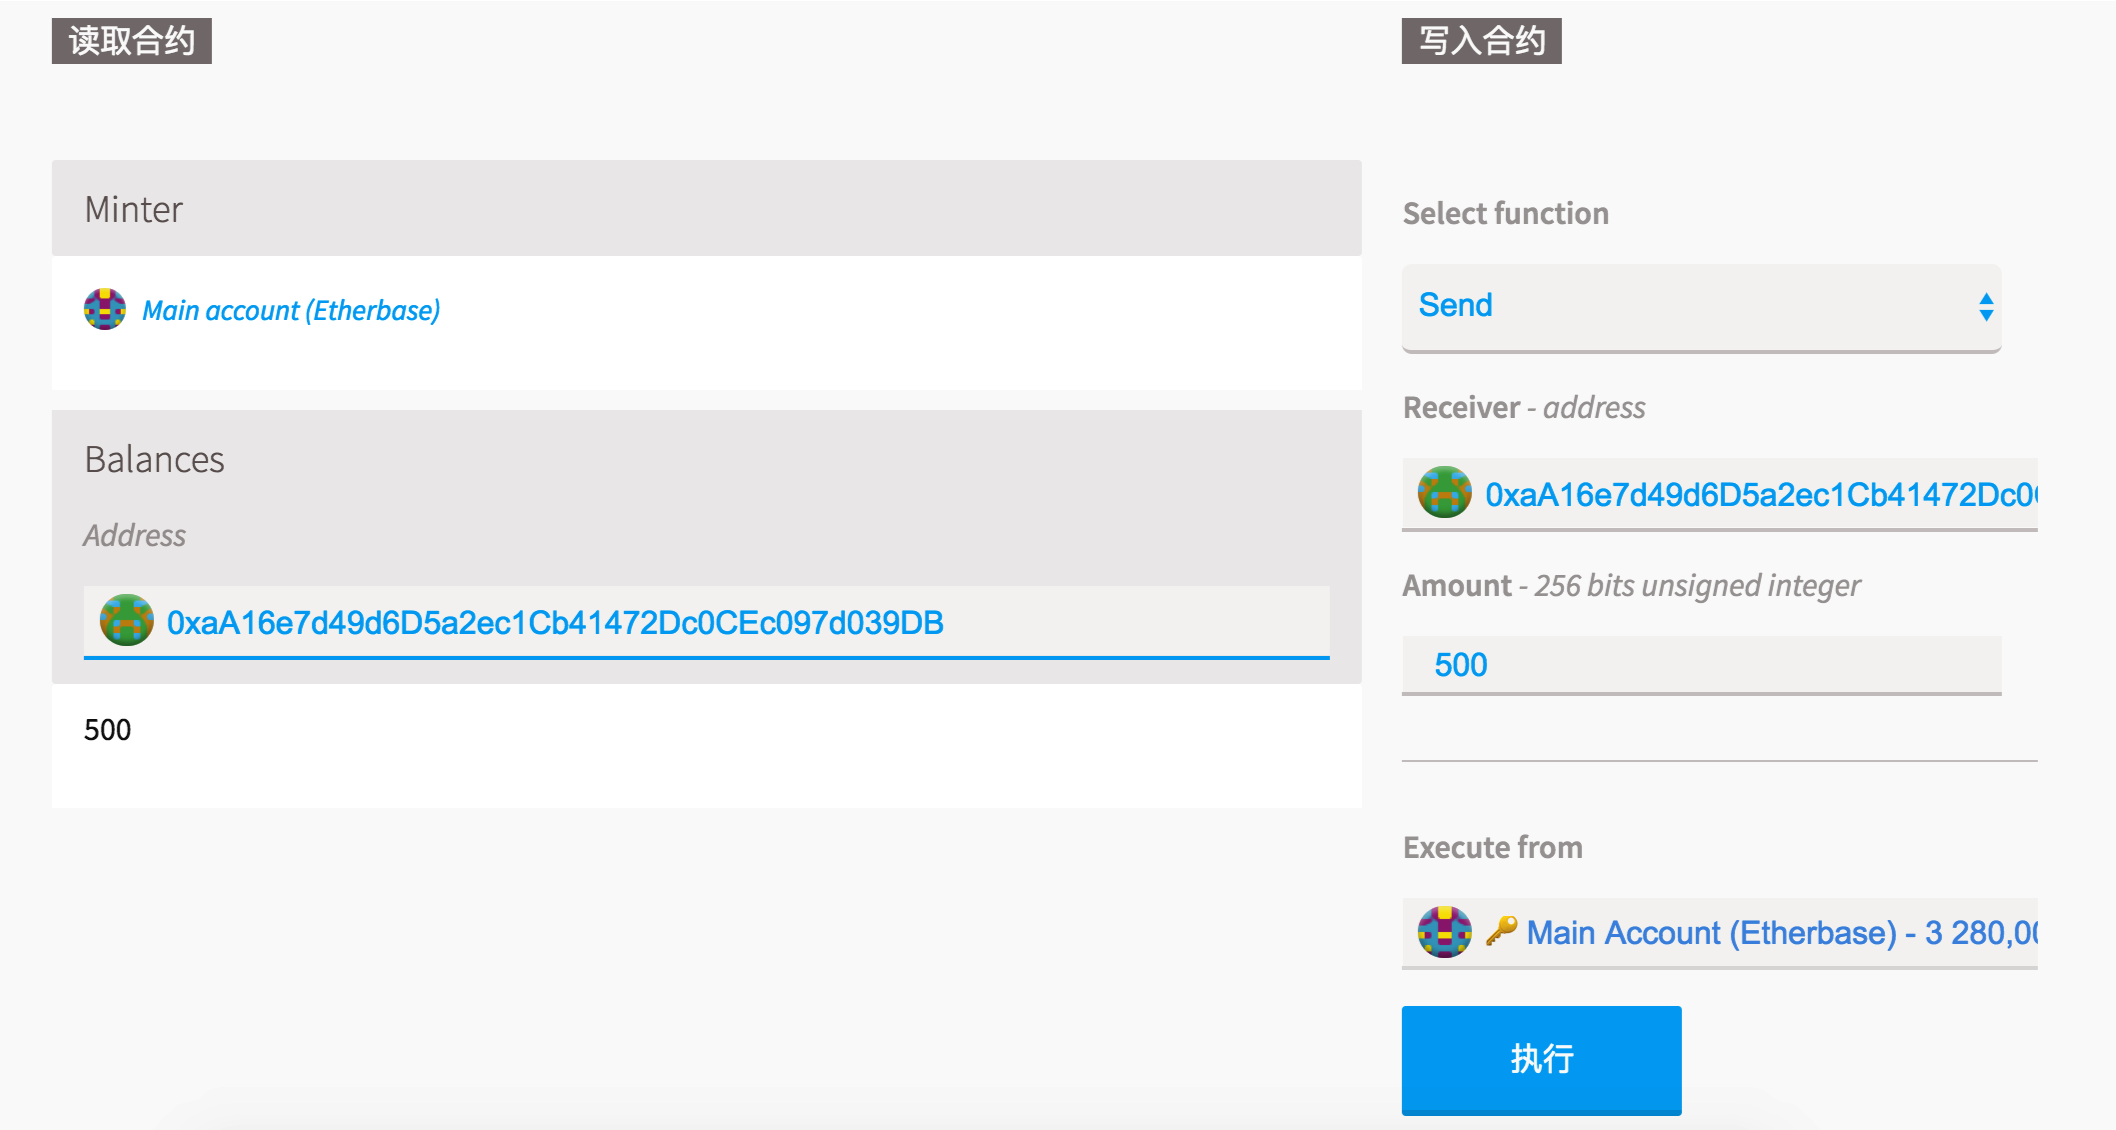Open the 读取合约 section header
This screenshot has width=2116, height=1130.
click(132, 41)
